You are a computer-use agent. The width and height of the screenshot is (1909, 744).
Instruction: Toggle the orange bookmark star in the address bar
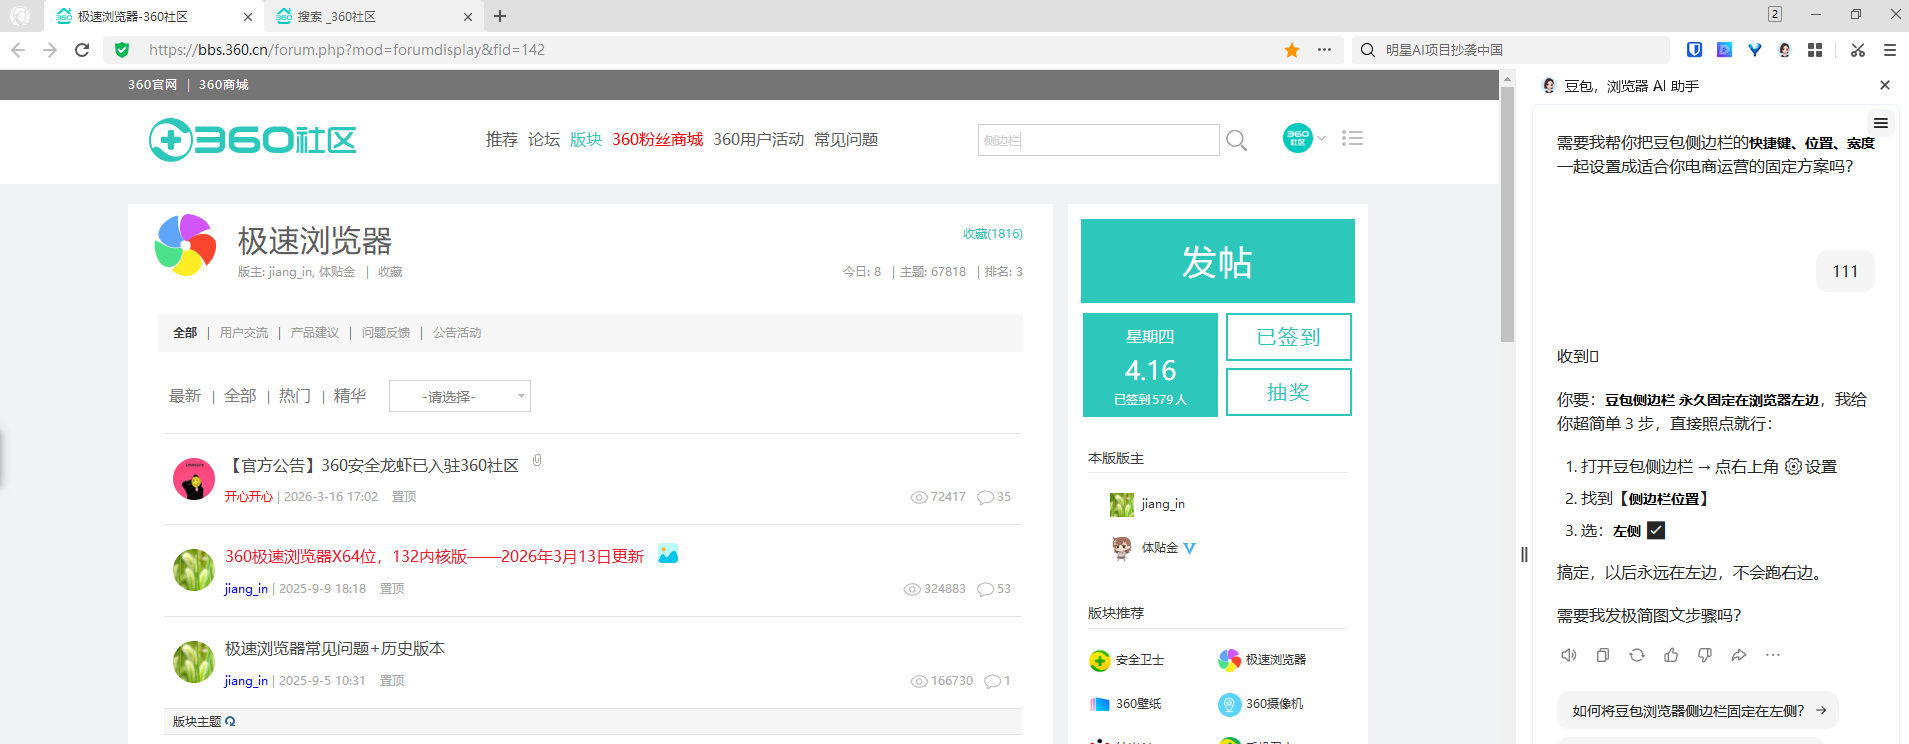(1292, 50)
